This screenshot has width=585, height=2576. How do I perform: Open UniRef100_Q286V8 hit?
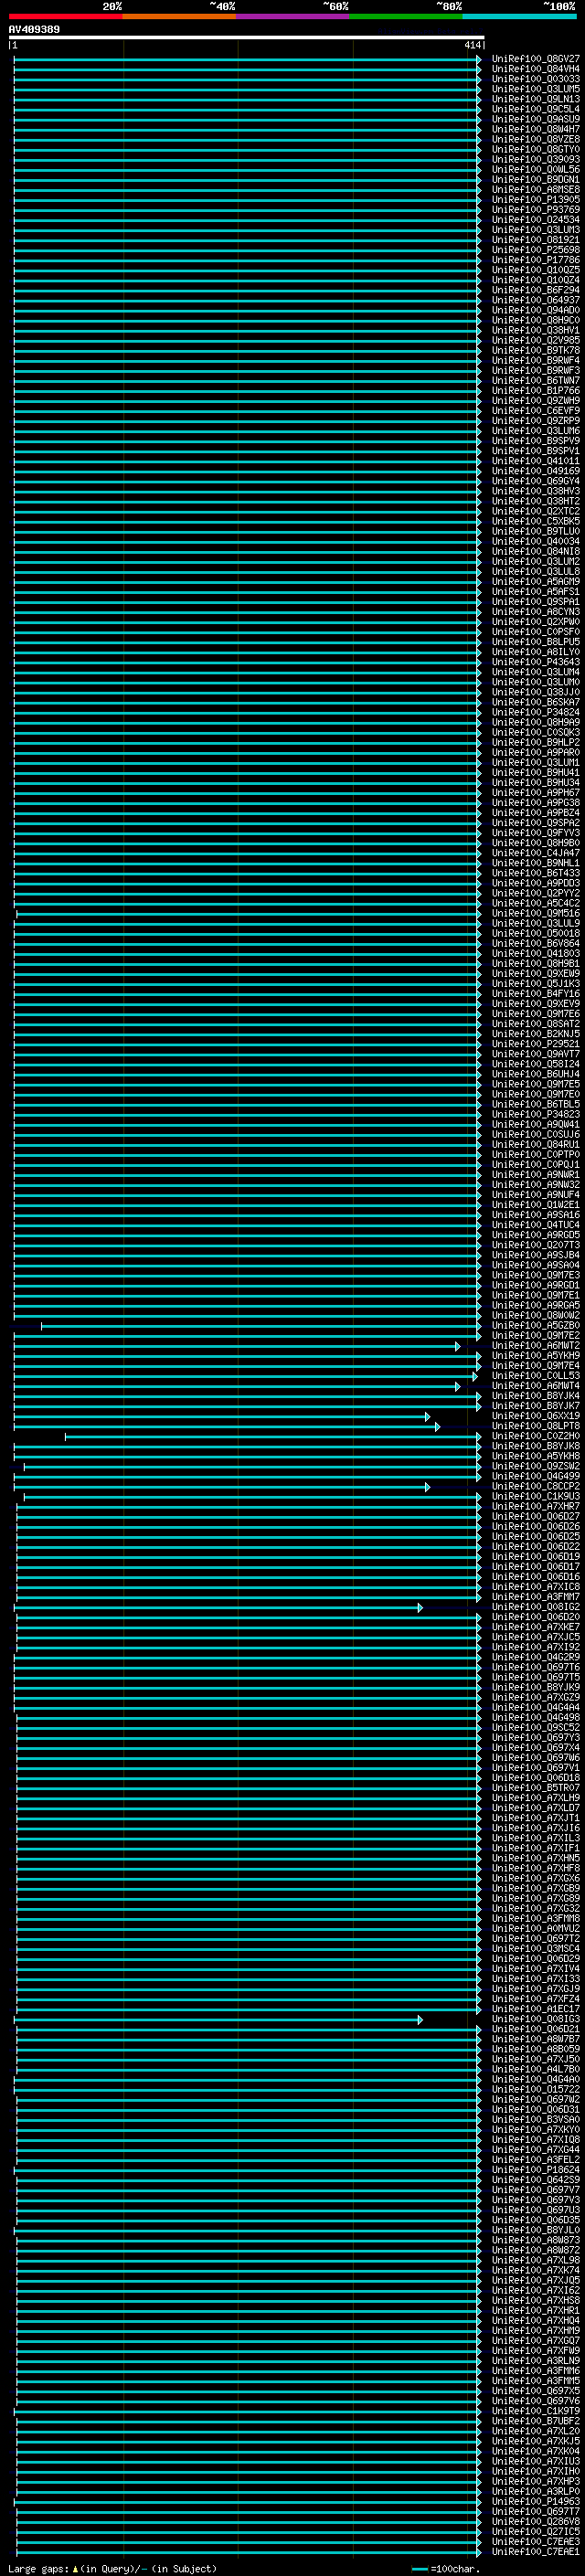pos(535,2522)
